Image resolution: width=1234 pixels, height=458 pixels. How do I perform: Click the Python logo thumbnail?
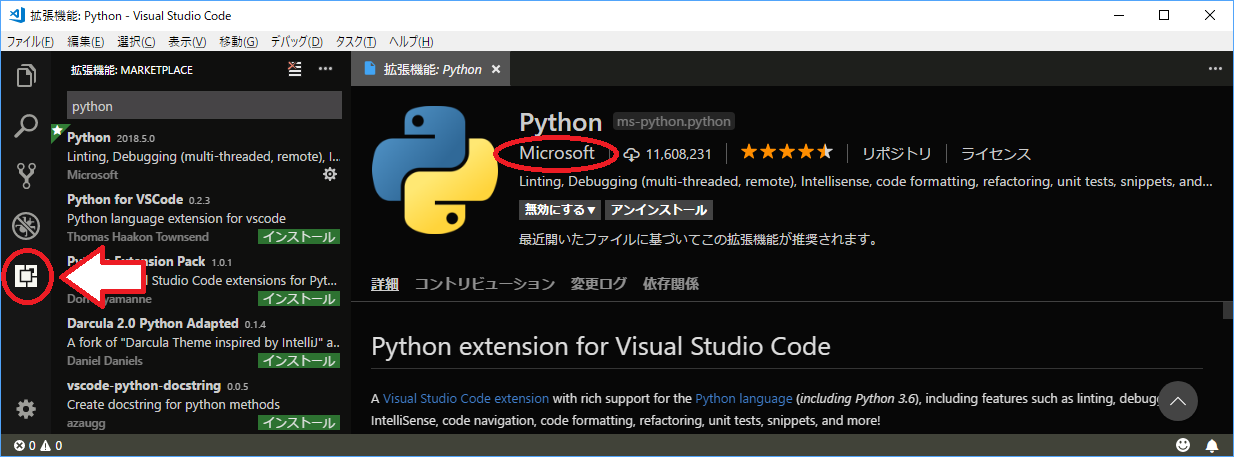433,170
